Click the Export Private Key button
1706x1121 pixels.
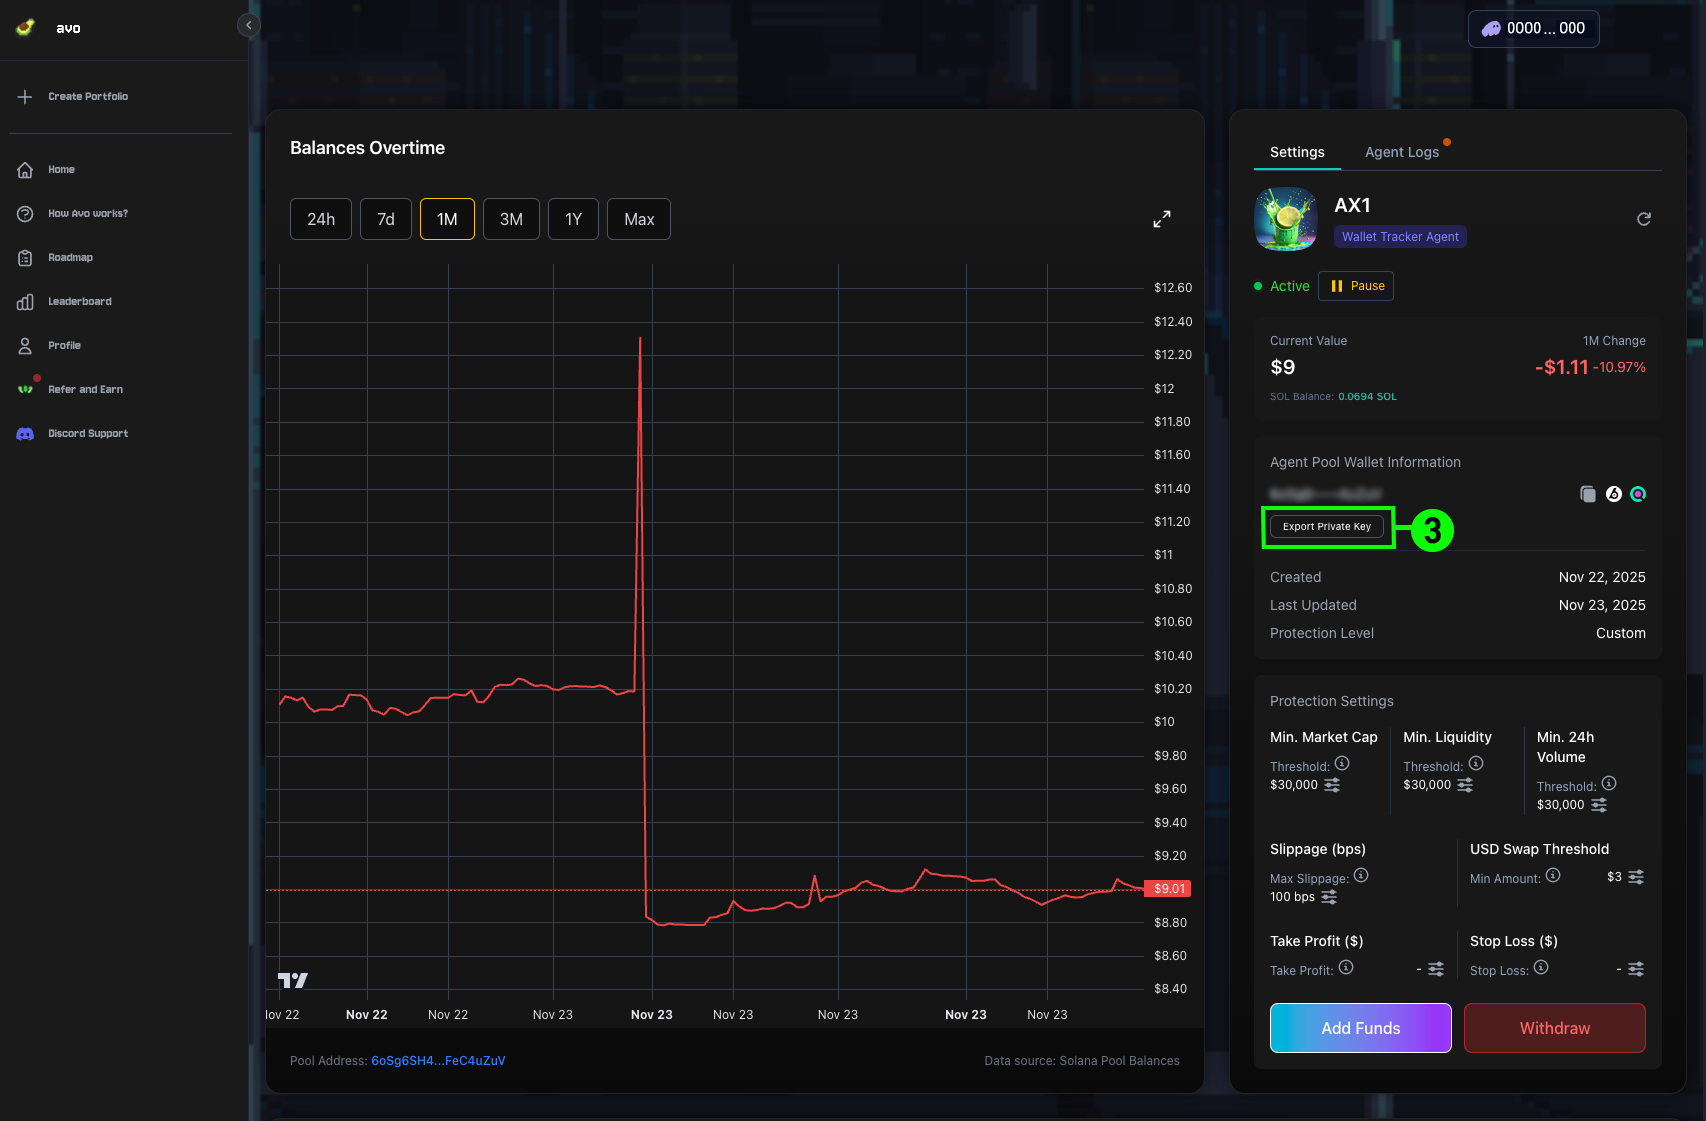click(x=1327, y=527)
